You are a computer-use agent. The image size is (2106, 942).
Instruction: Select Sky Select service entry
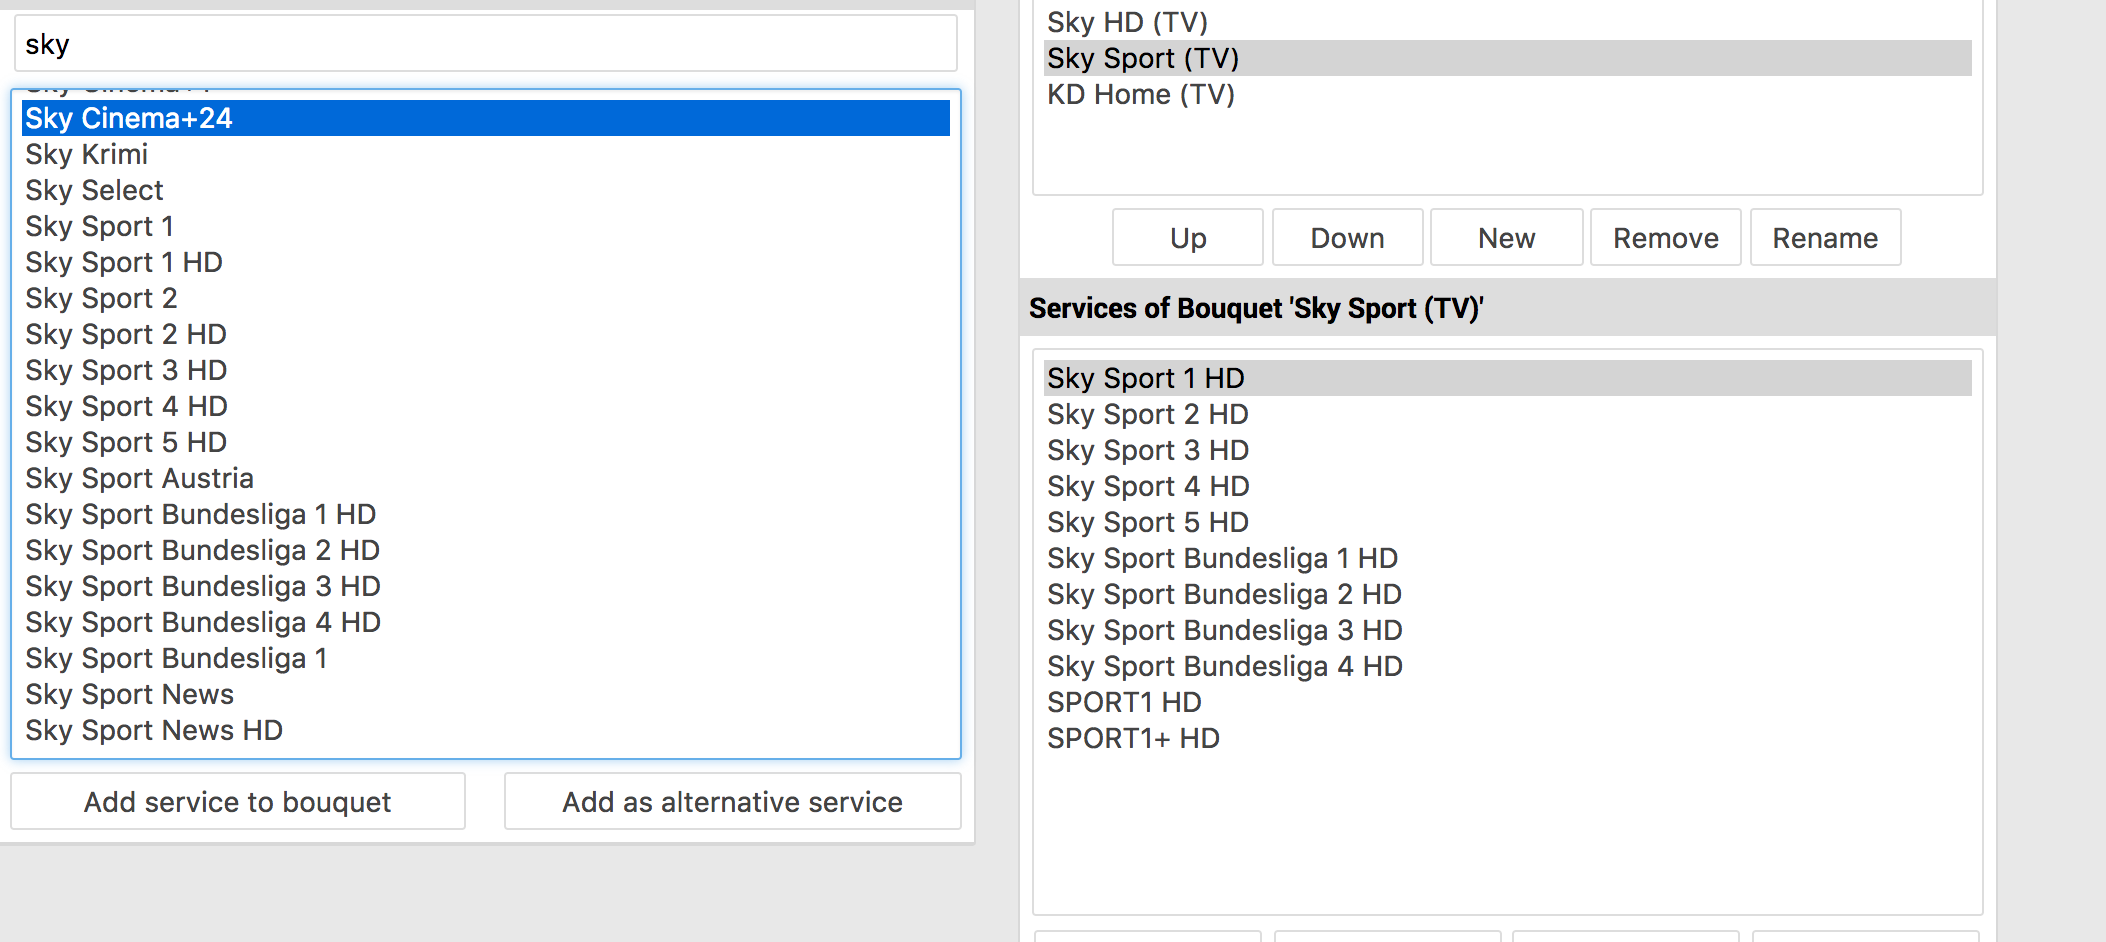coord(94,191)
